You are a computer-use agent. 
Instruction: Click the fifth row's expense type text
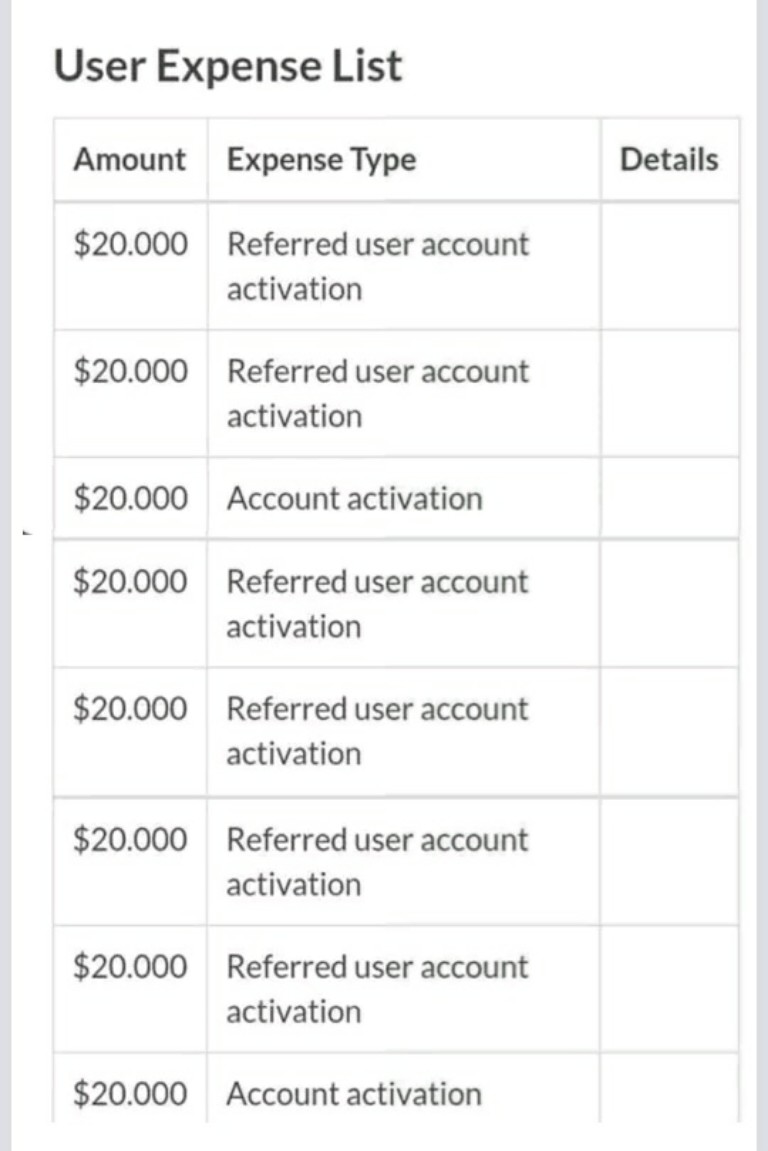pyautogui.click(x=377, y=730)
